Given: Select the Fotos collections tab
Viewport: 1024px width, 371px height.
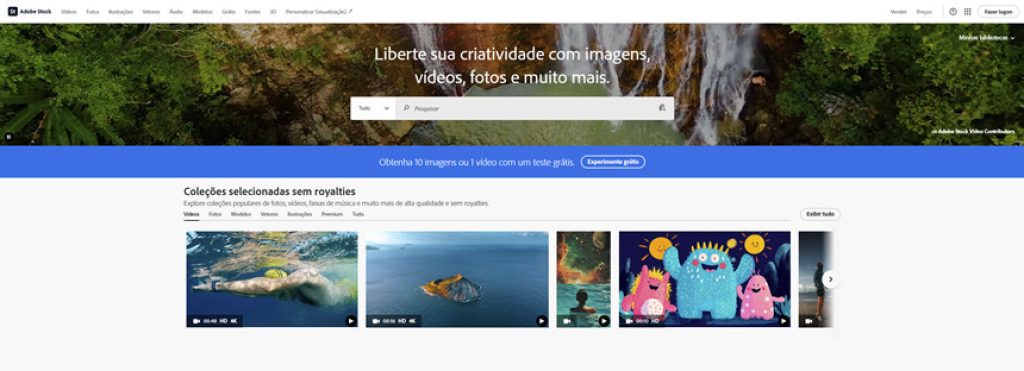Looking at the screenshot, I should [215, 214].
